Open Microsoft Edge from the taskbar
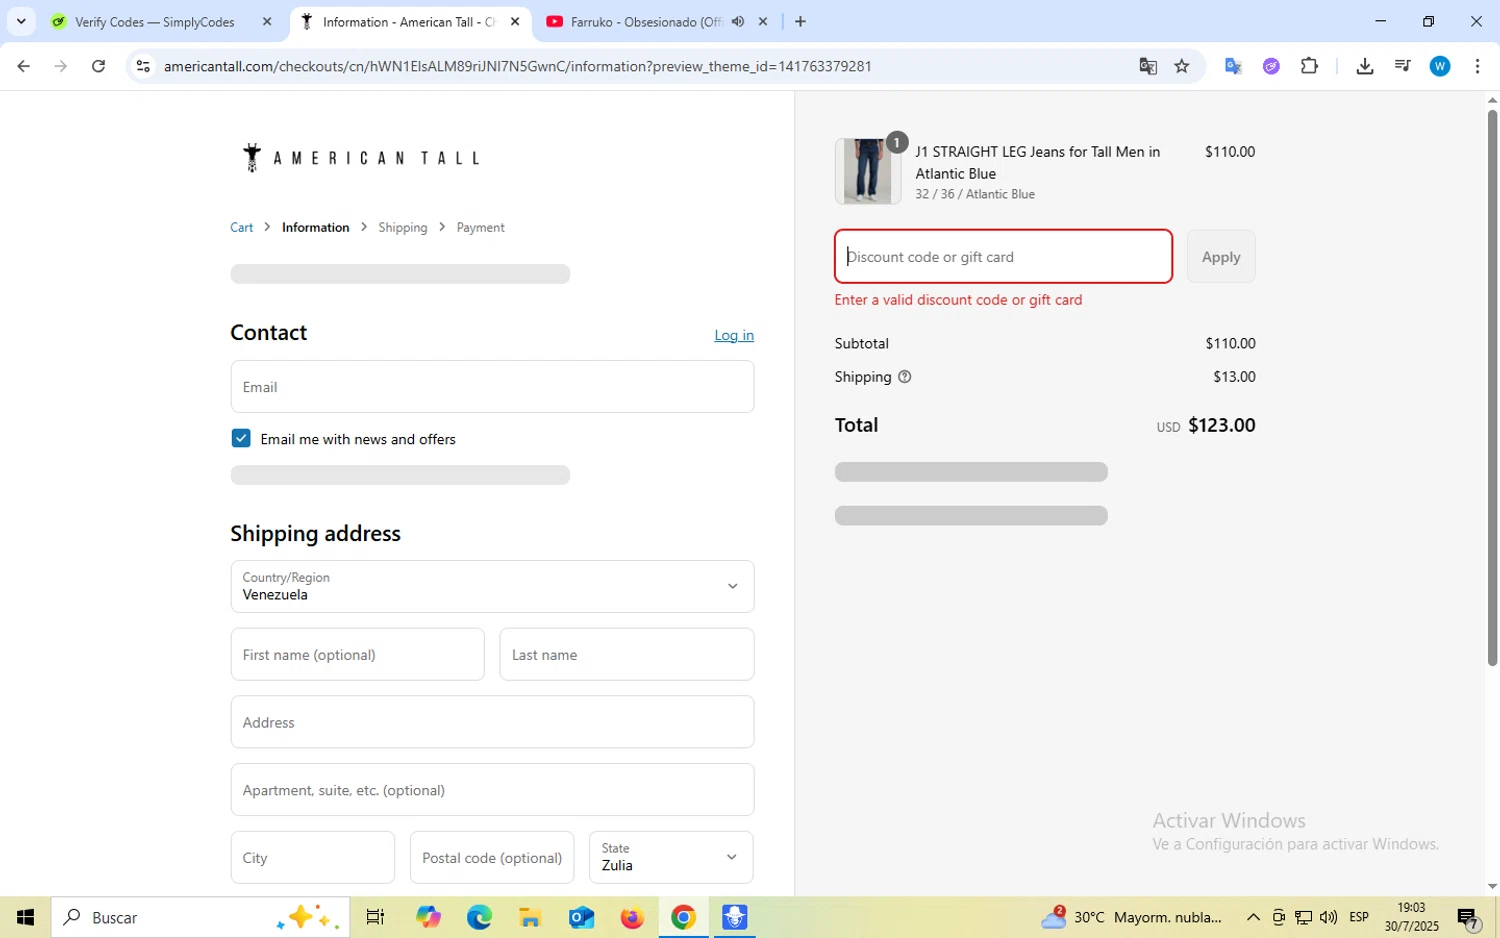Screen dimensions: 1500x938 [x=479, y=917]
